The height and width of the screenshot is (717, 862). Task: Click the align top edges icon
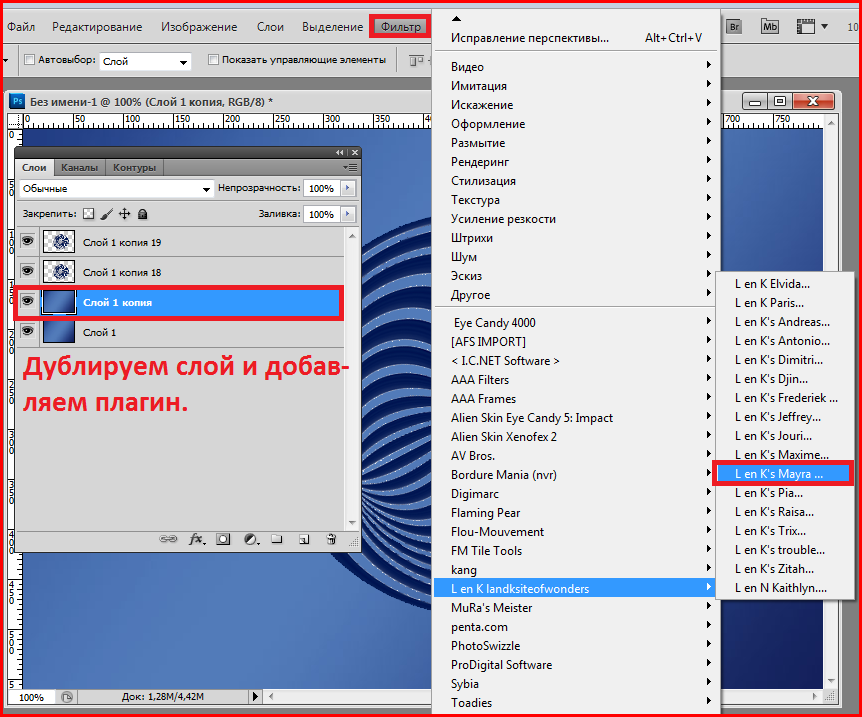(x=417, y=60)
